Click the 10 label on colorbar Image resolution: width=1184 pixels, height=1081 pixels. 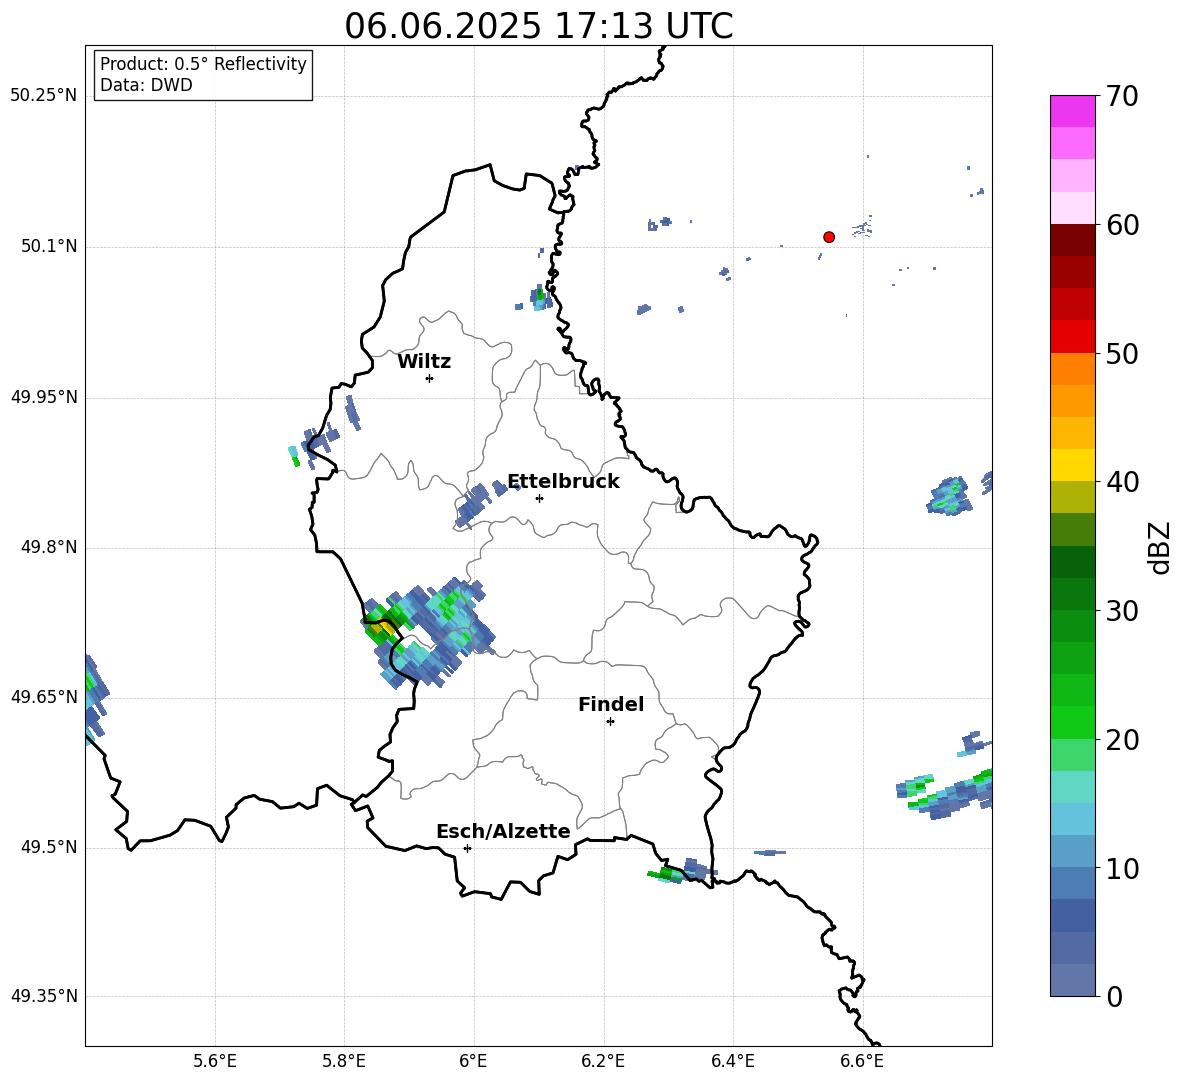[x=1122, y=868]
